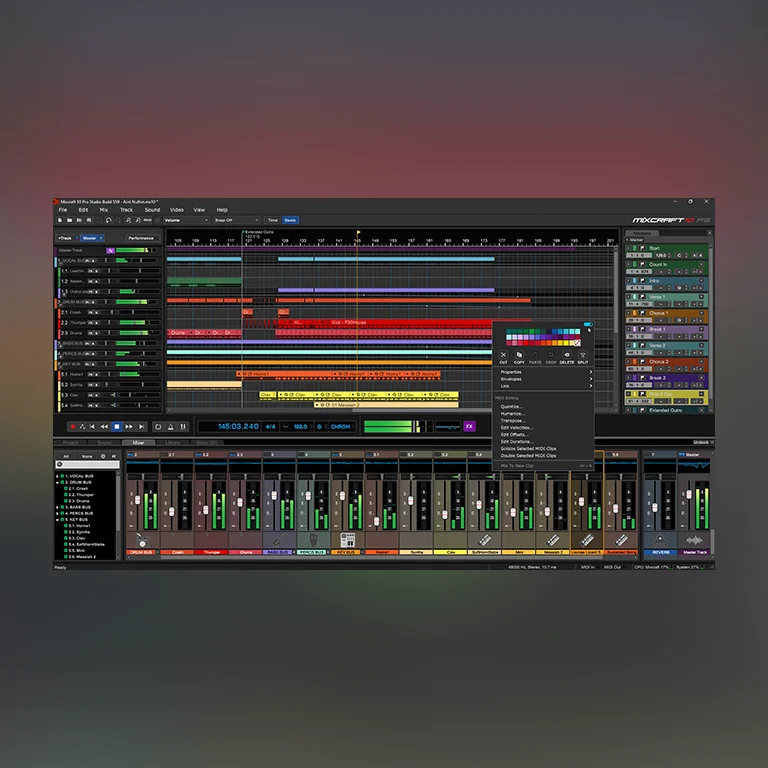The image size is (768, 768).
Task: Click the Cut icon in context menu
Action: pyautogui.click(x=503, y=356)
